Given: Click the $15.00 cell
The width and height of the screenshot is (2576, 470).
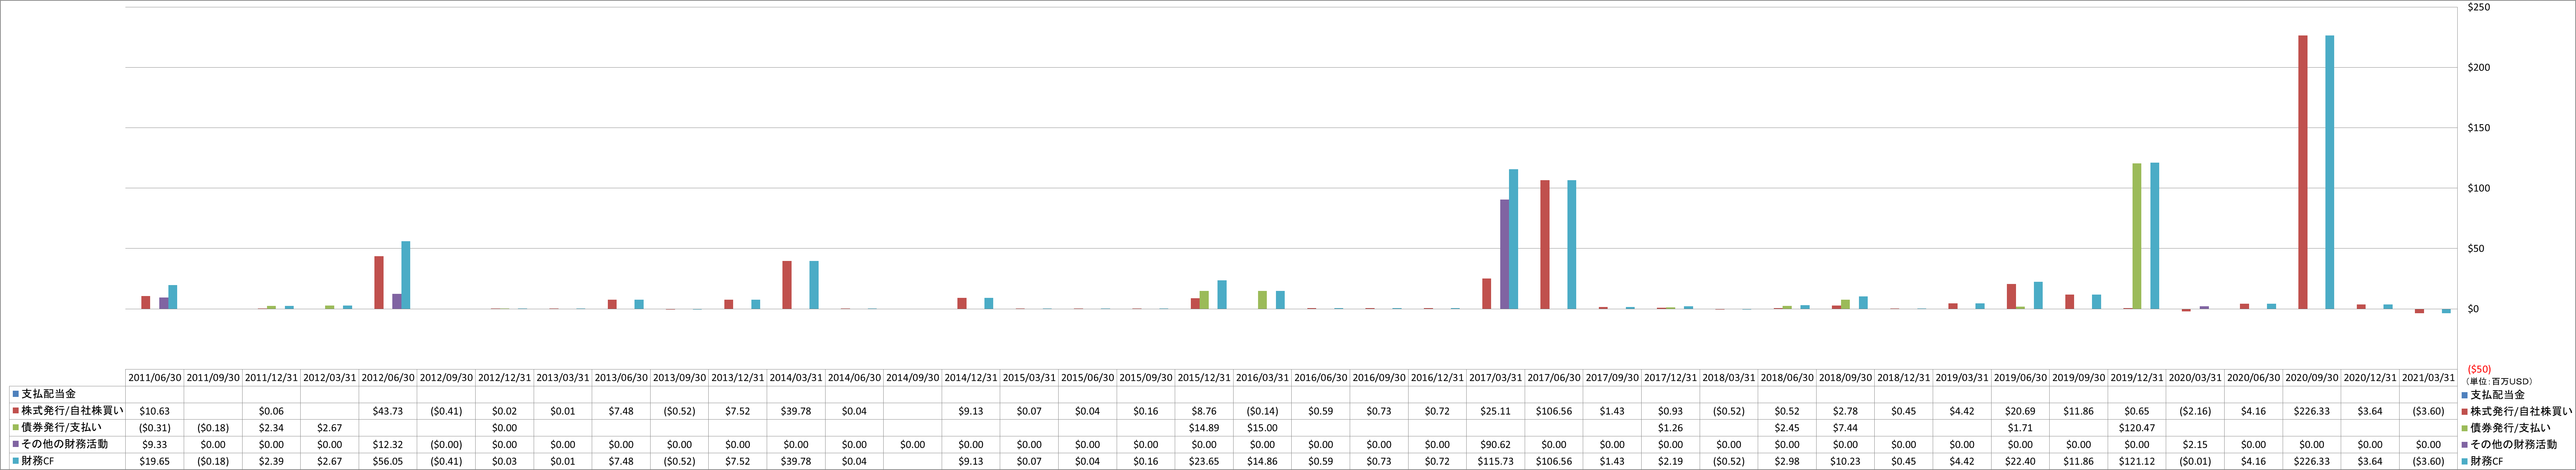Looking at the screenshot, I should (x=1262, y=428).
